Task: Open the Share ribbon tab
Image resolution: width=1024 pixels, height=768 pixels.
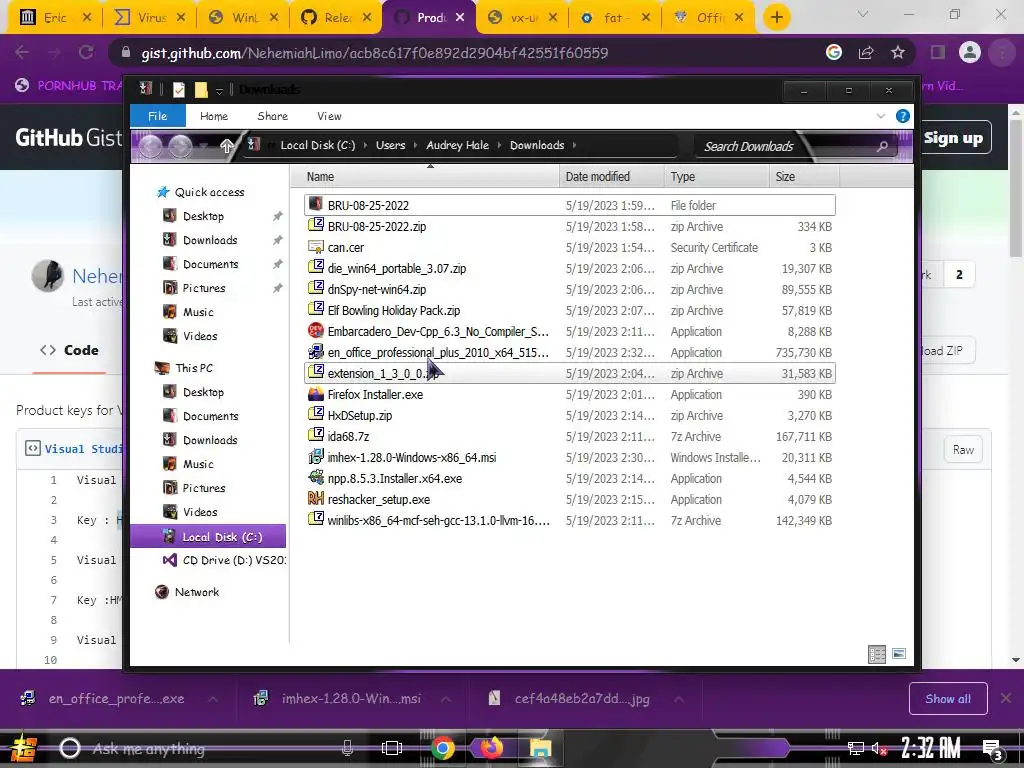Action: (272, 116)
